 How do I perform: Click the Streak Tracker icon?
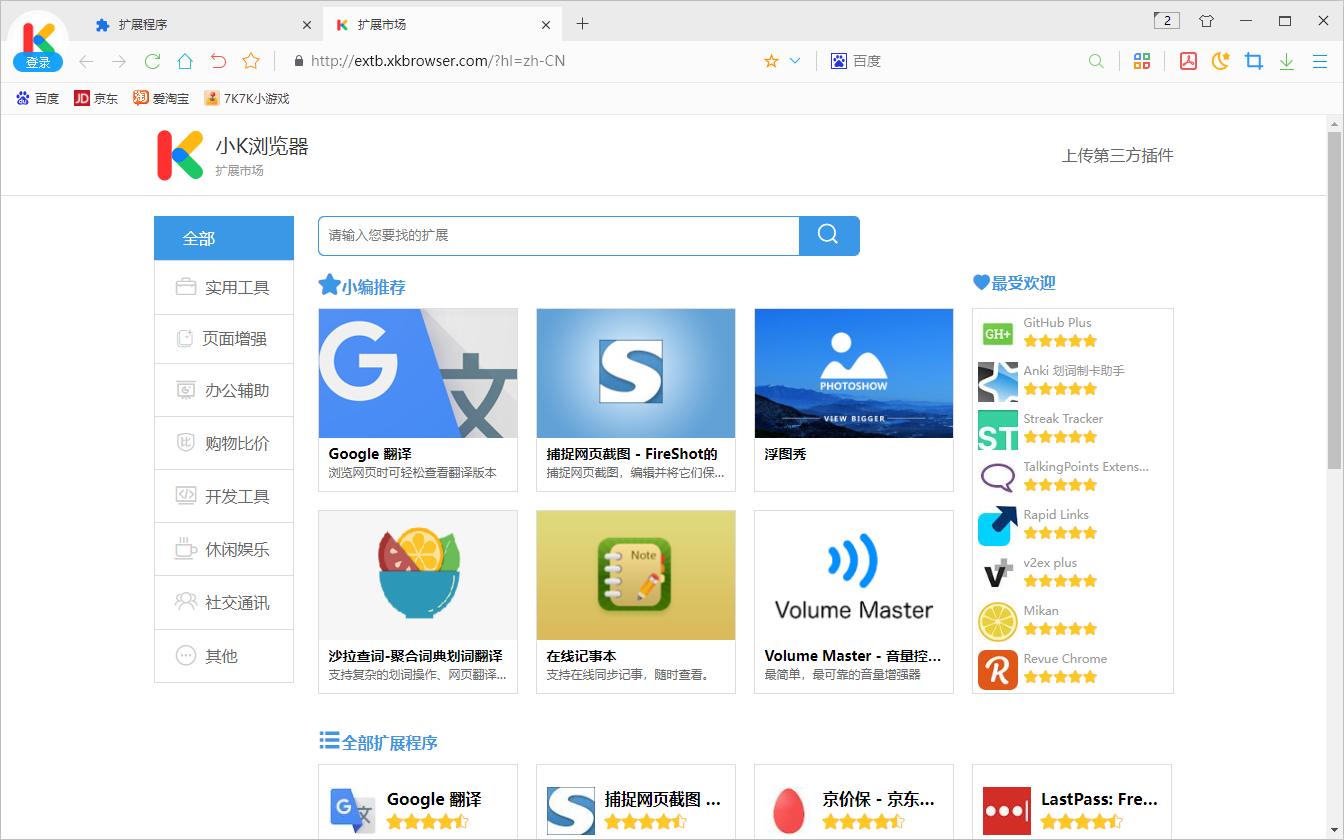(998, 430)
